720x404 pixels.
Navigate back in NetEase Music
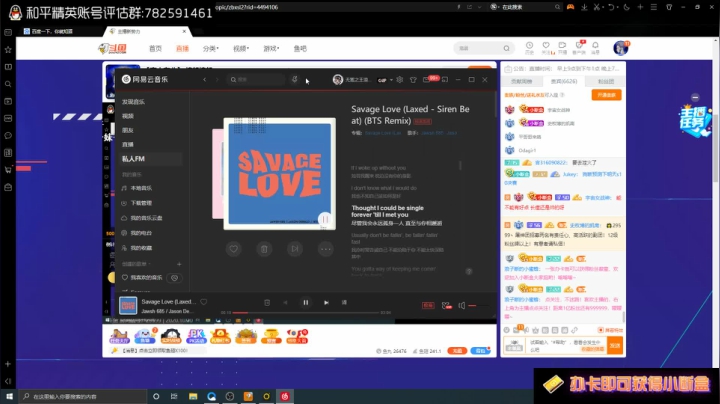click(205, 79)
